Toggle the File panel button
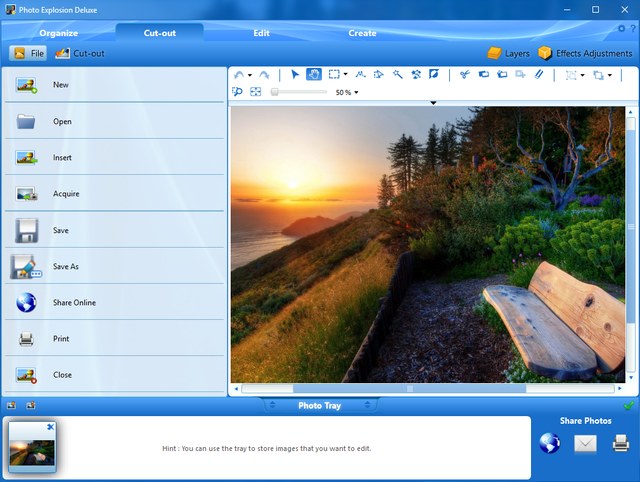The image size is (640, 482). [28, 53]
